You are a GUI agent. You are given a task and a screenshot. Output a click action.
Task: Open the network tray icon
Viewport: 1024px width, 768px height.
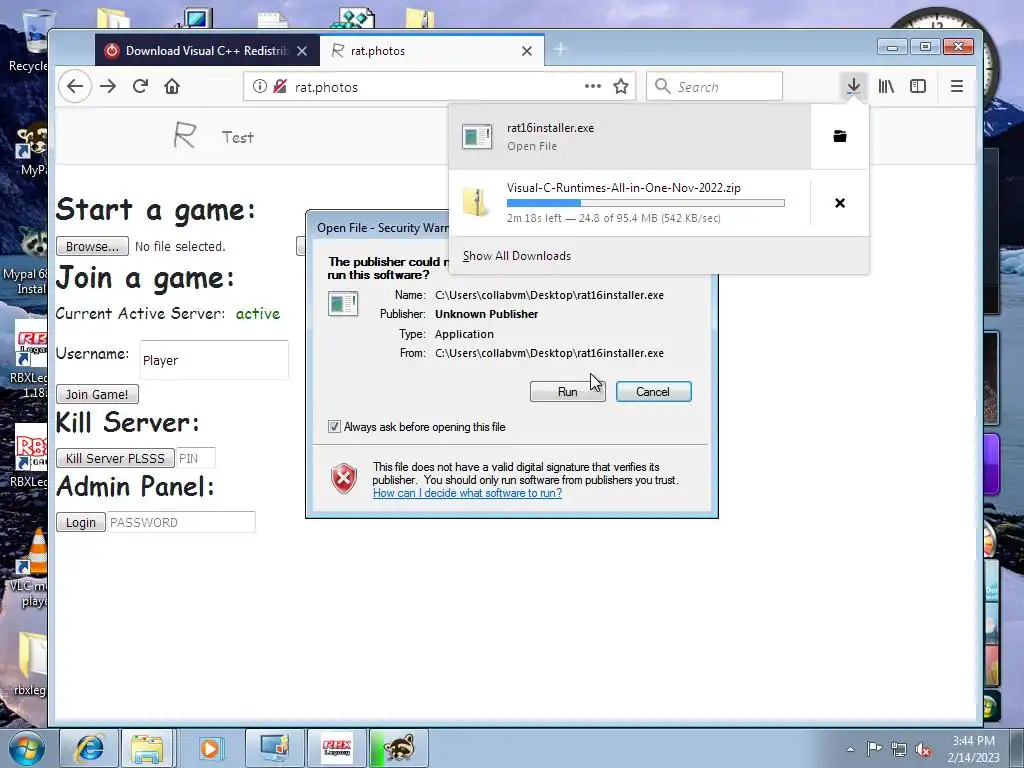899,749
